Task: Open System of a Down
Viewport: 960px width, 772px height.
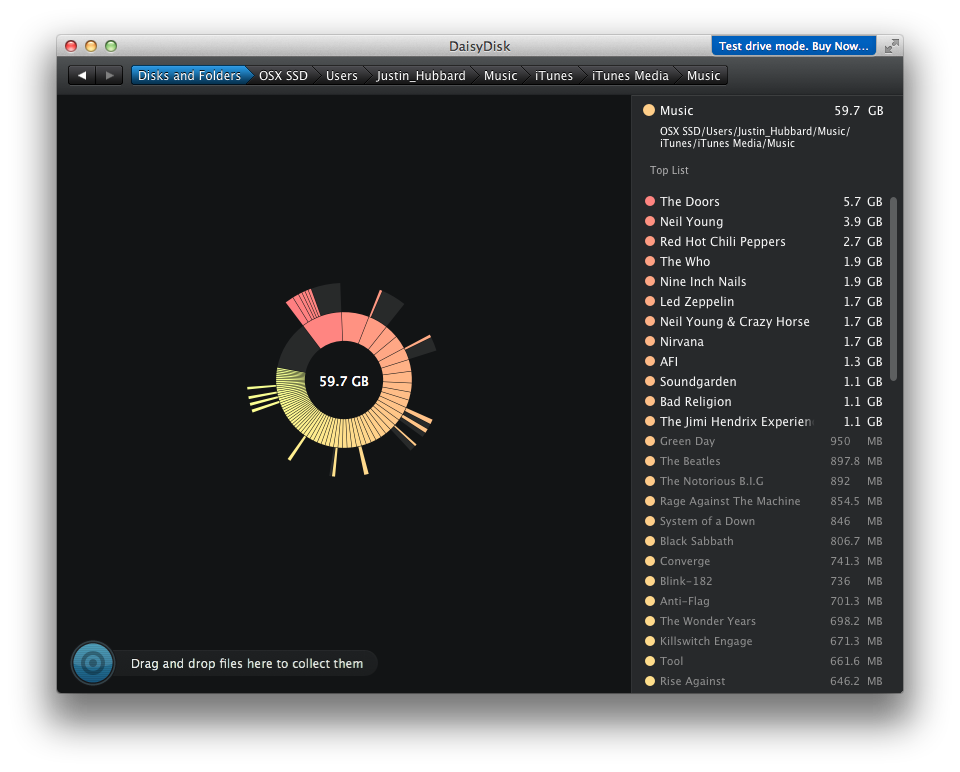Action: click(x=763, y=522)
